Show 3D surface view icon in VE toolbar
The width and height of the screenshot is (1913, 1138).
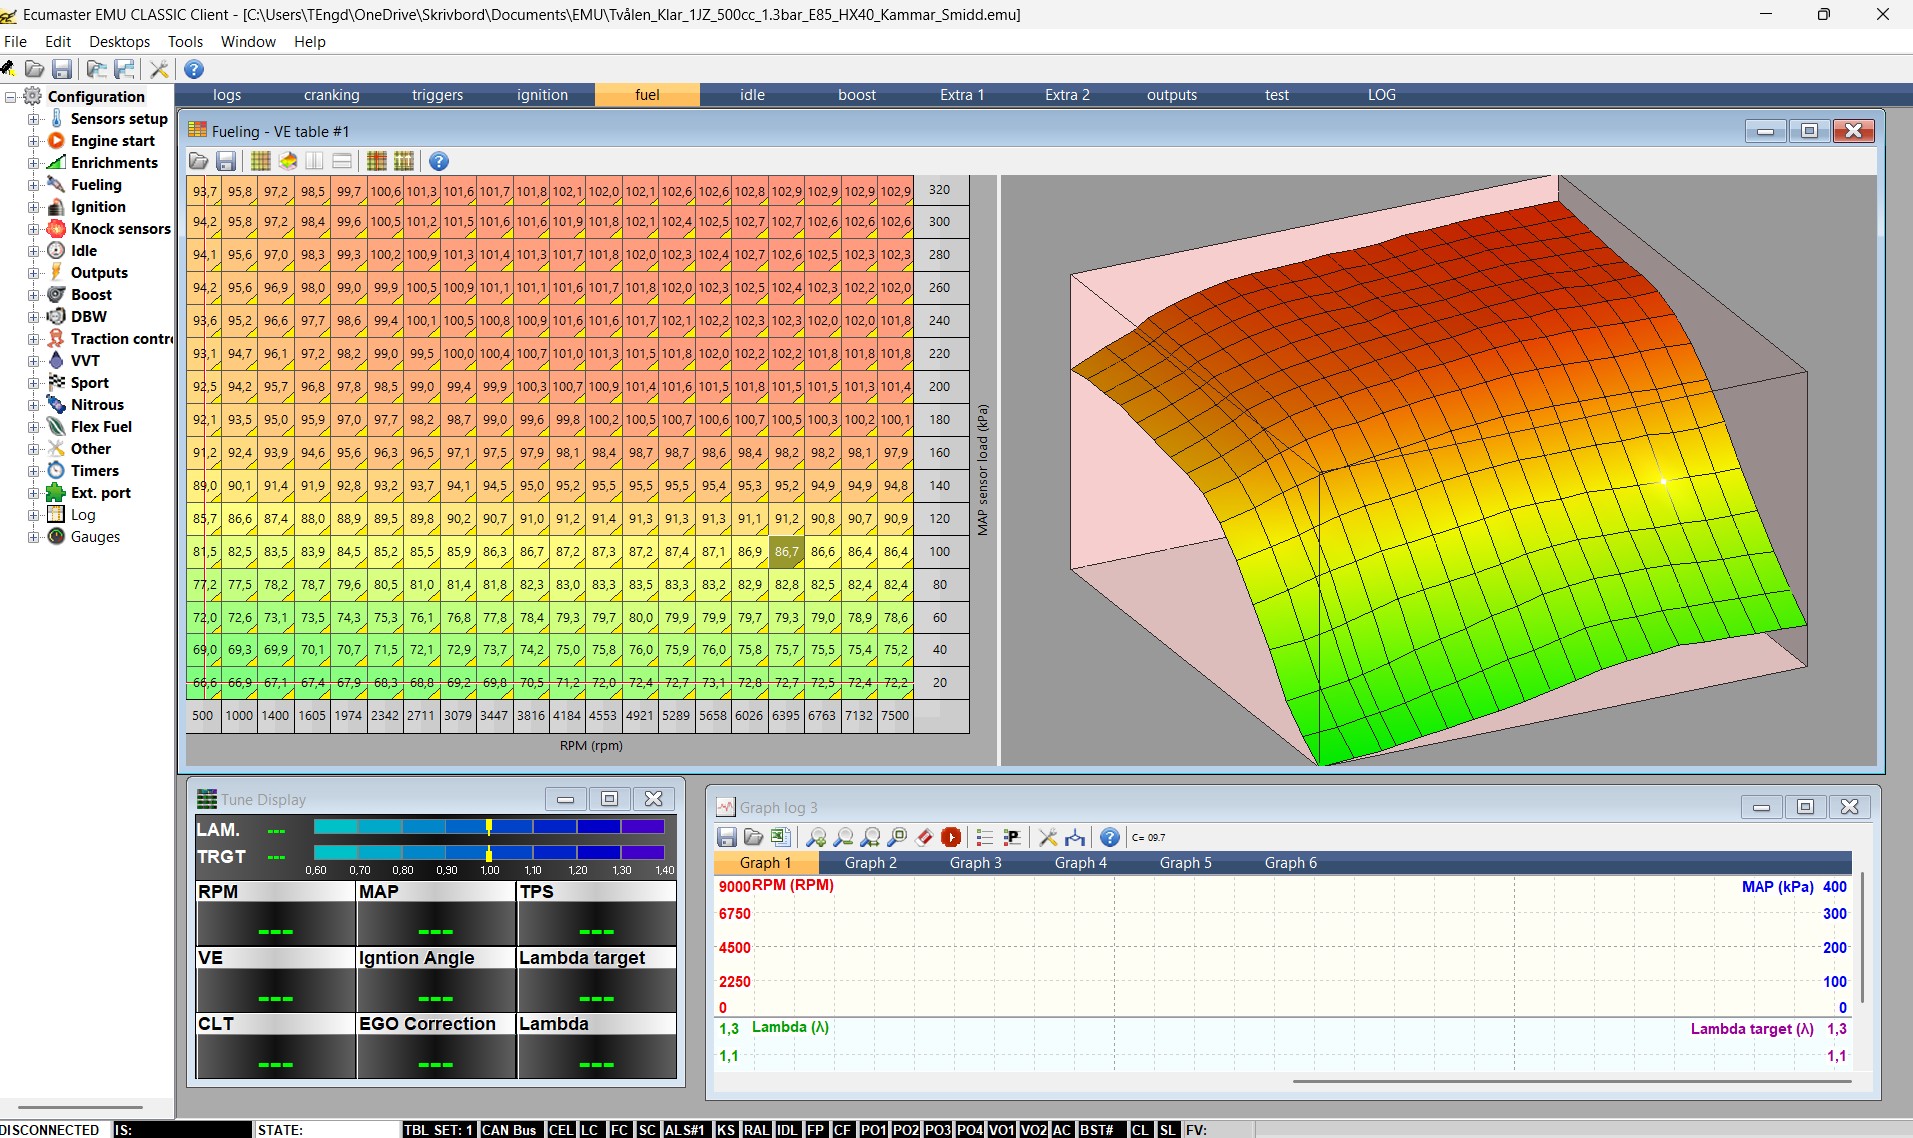[x=288, y=161]
